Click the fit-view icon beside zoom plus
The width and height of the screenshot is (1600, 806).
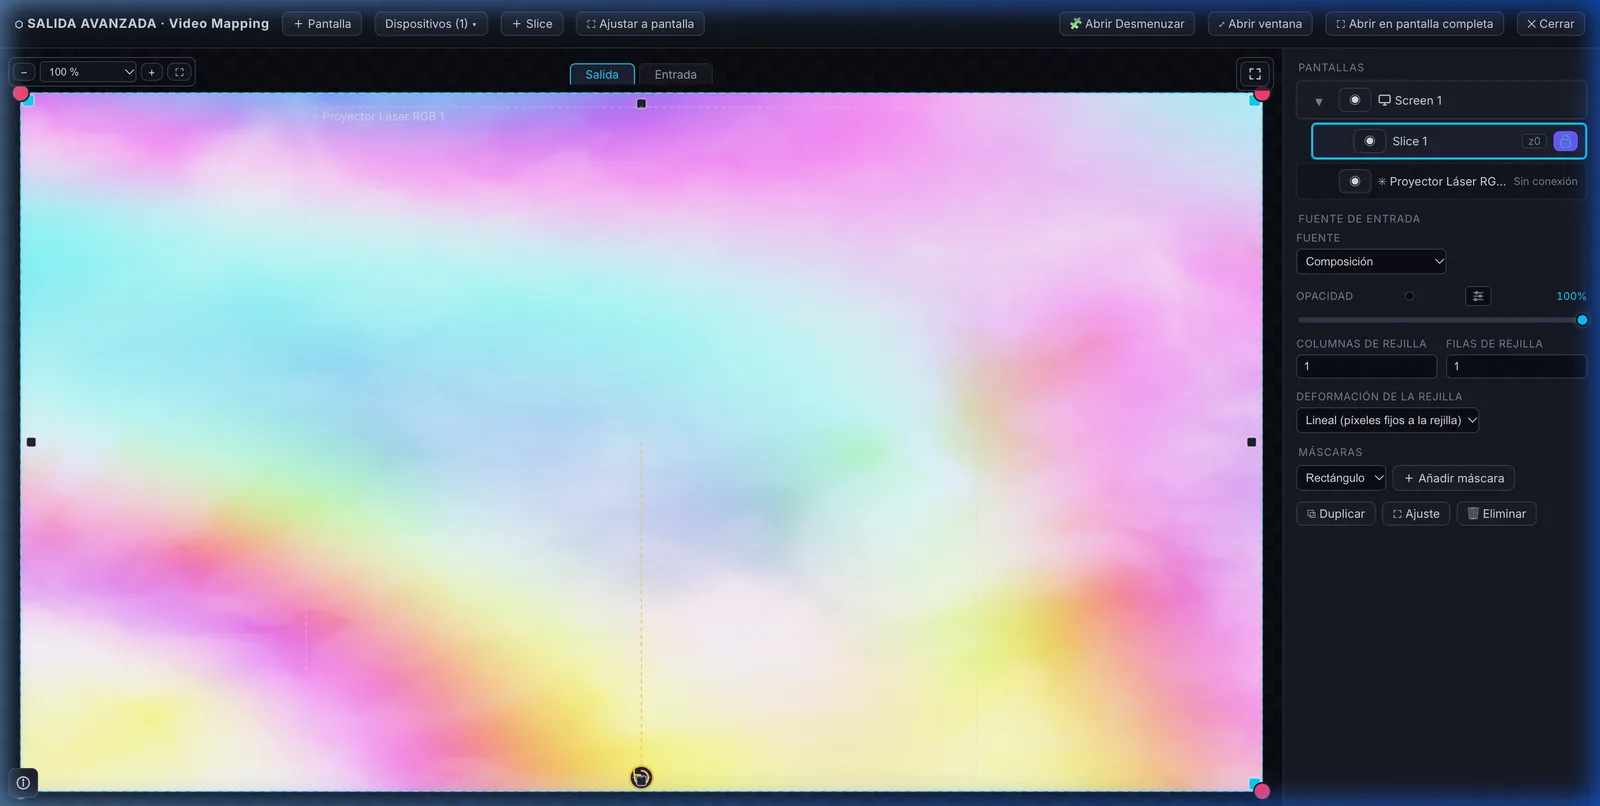click(180, 72)
